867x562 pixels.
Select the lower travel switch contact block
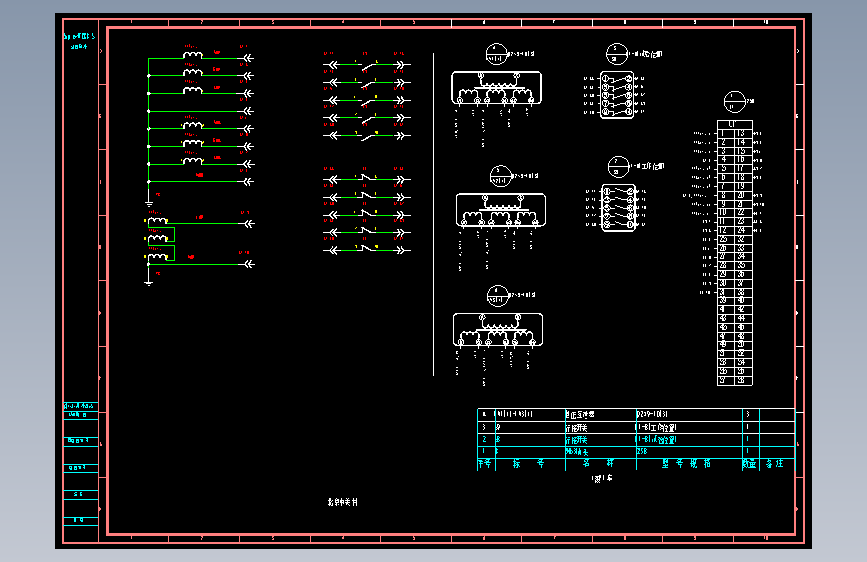pos(619,208)
